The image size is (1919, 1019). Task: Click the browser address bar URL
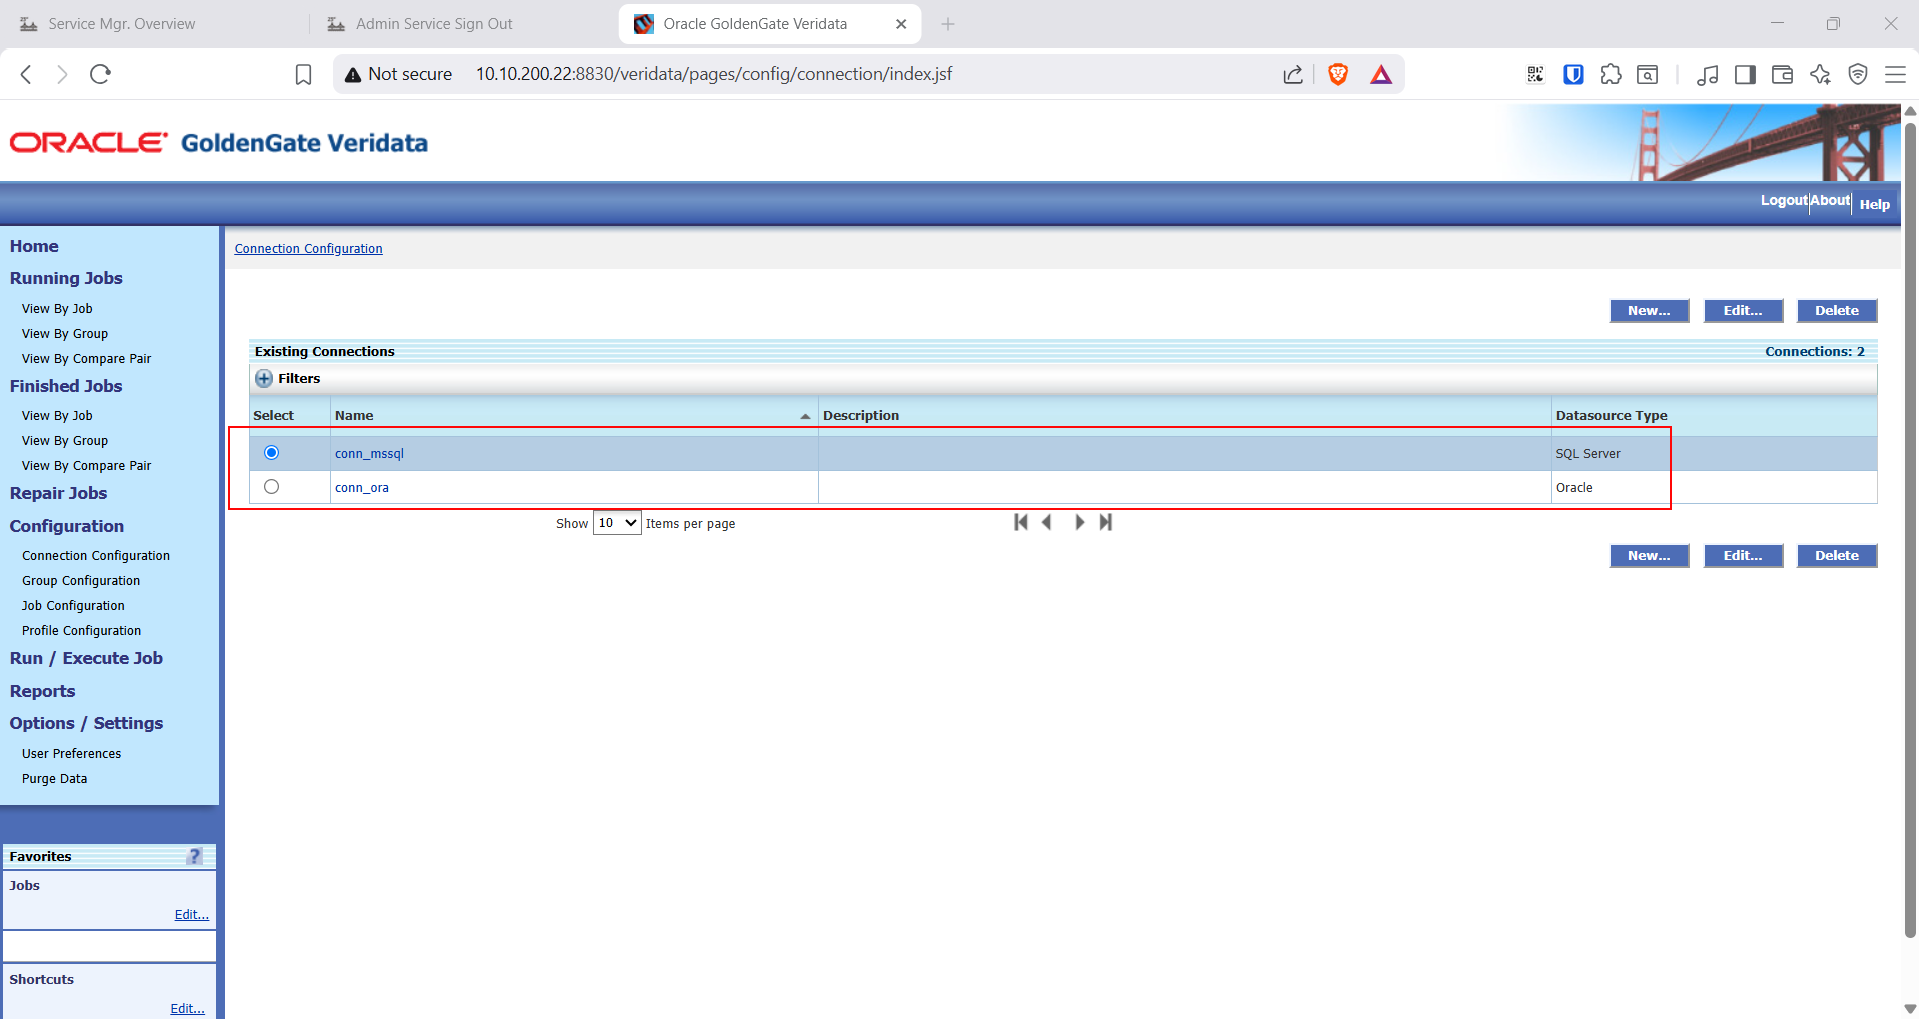714,74
